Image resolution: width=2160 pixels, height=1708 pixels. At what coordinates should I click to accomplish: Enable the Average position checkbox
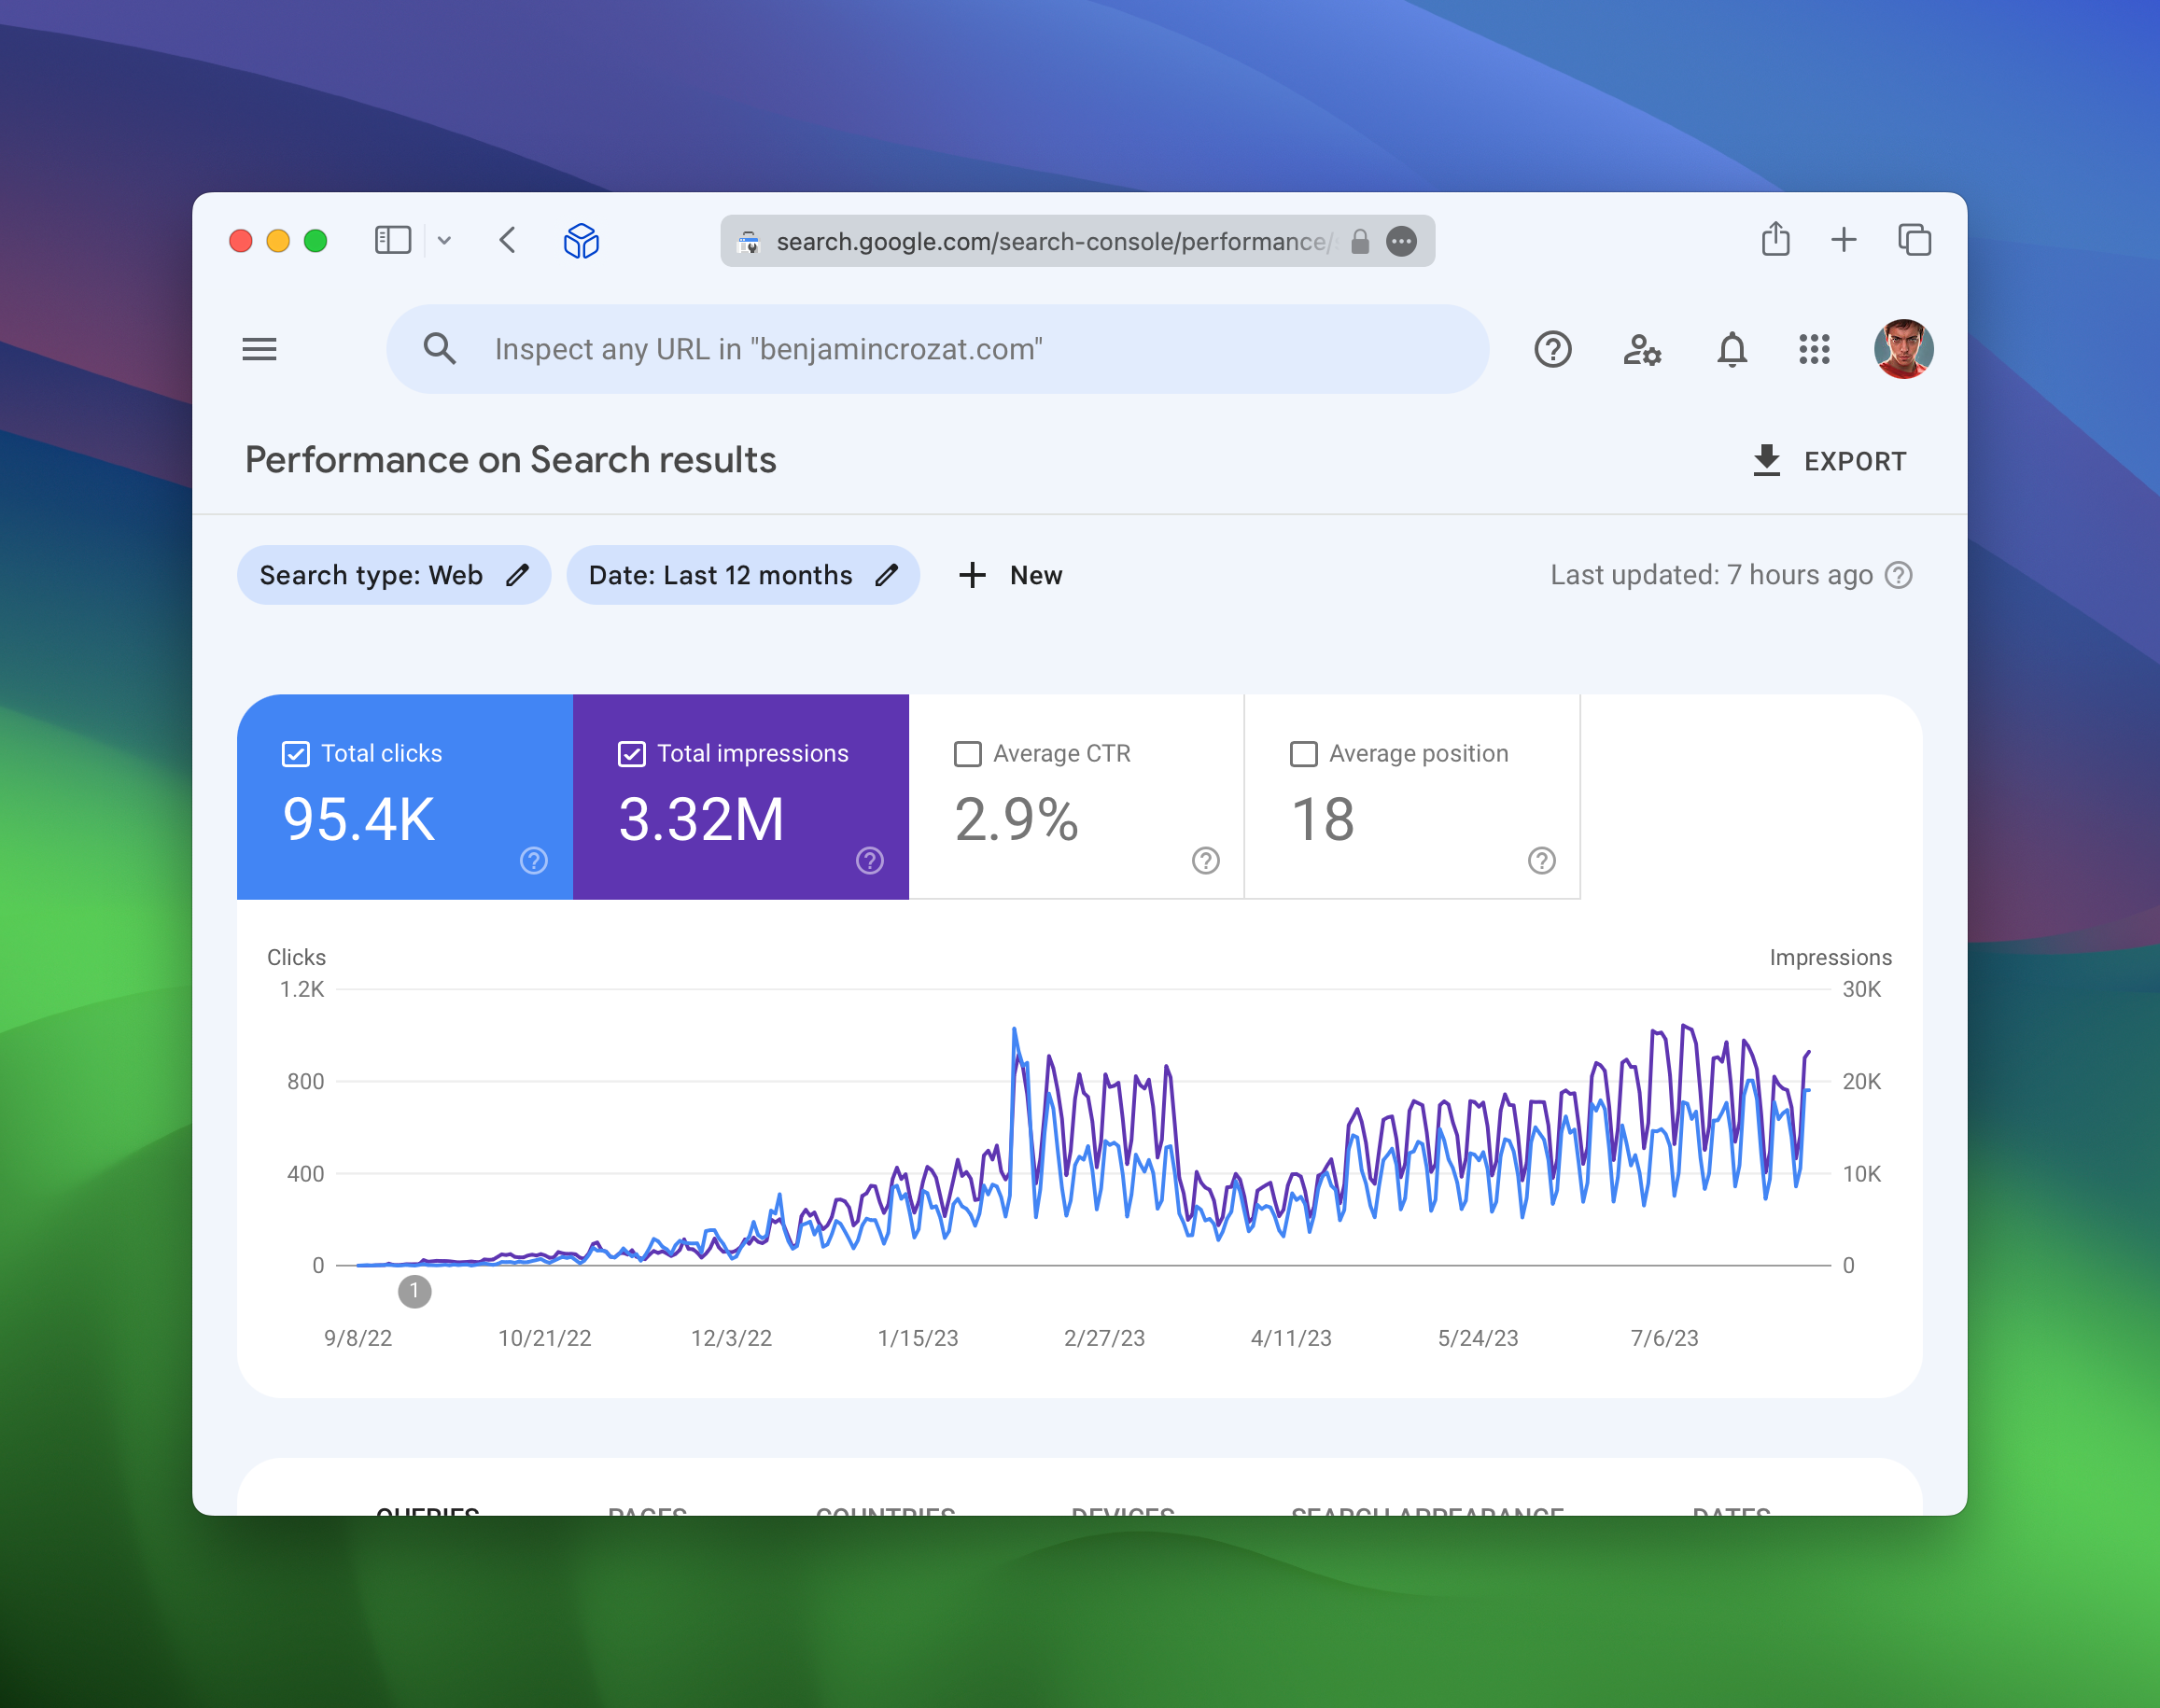(x=1304, y=754)
